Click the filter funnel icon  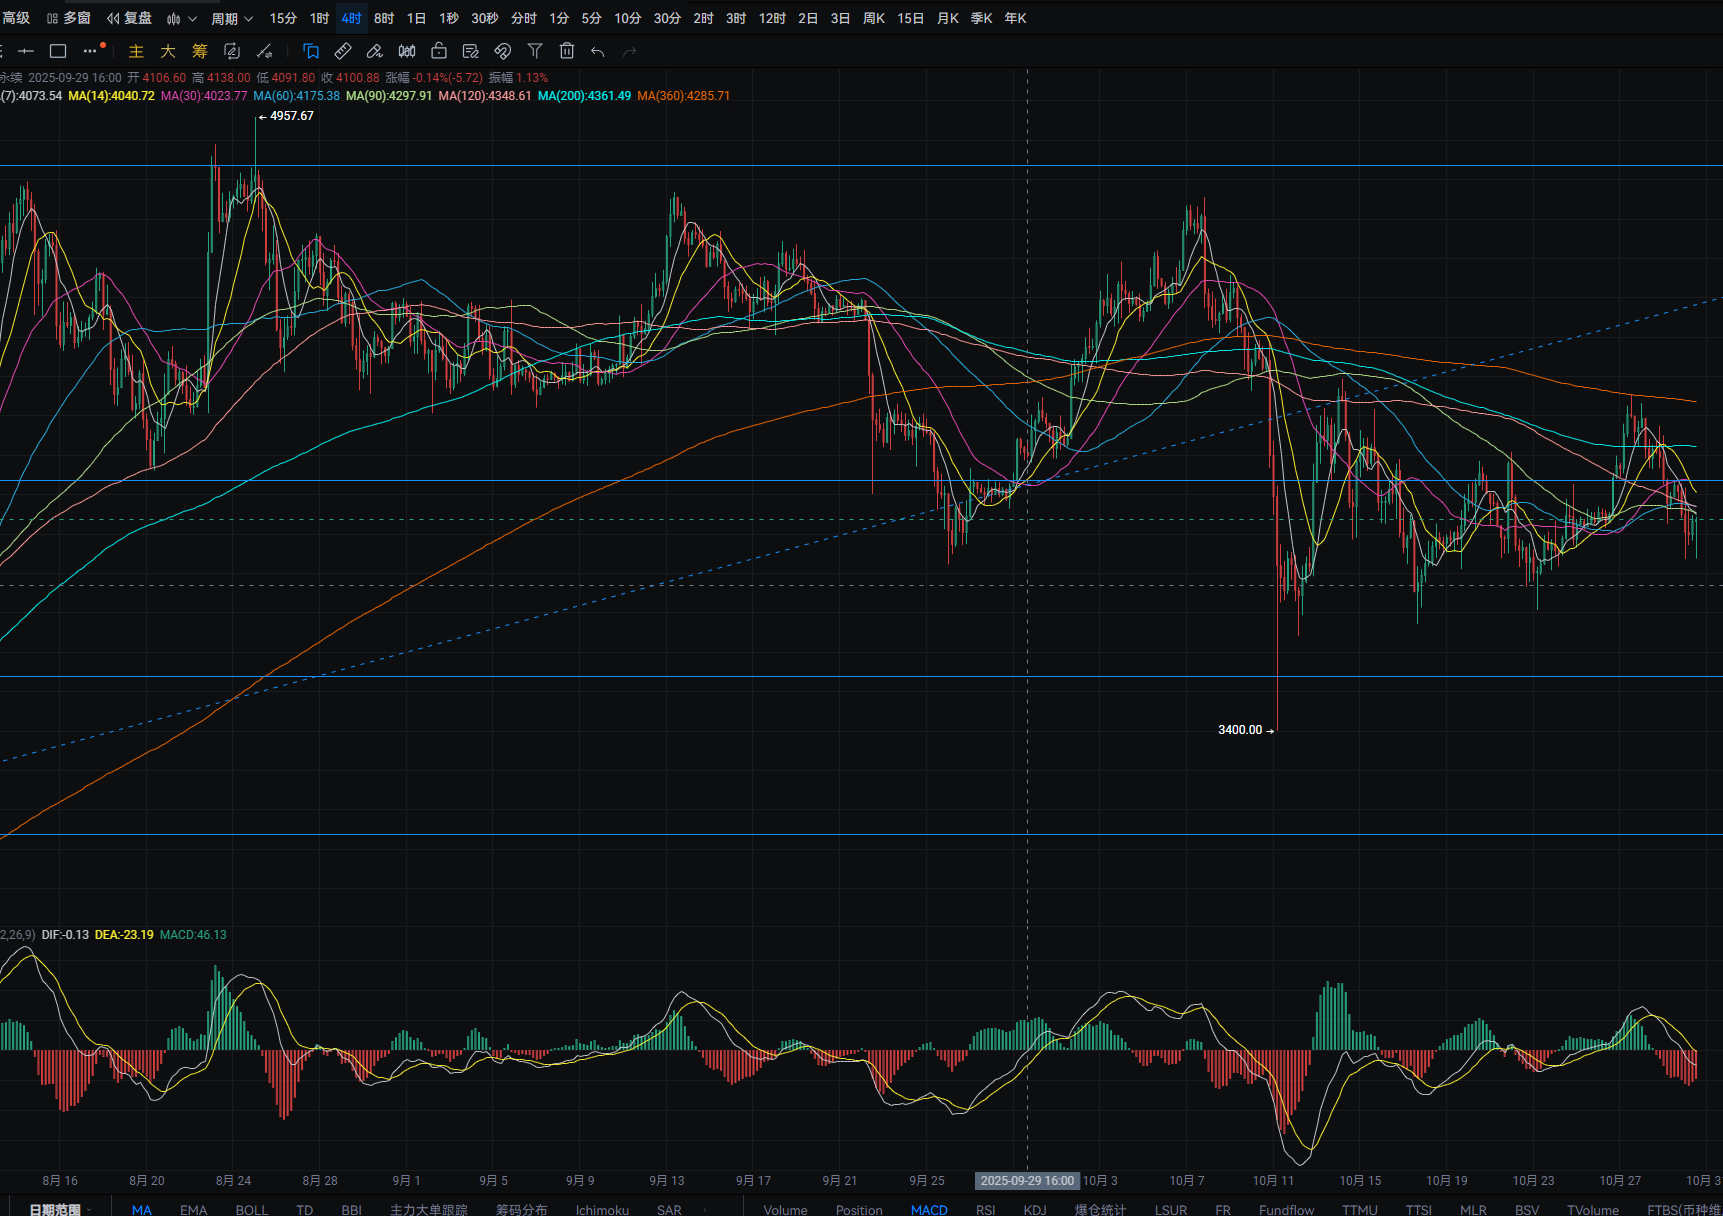[535, 51]
